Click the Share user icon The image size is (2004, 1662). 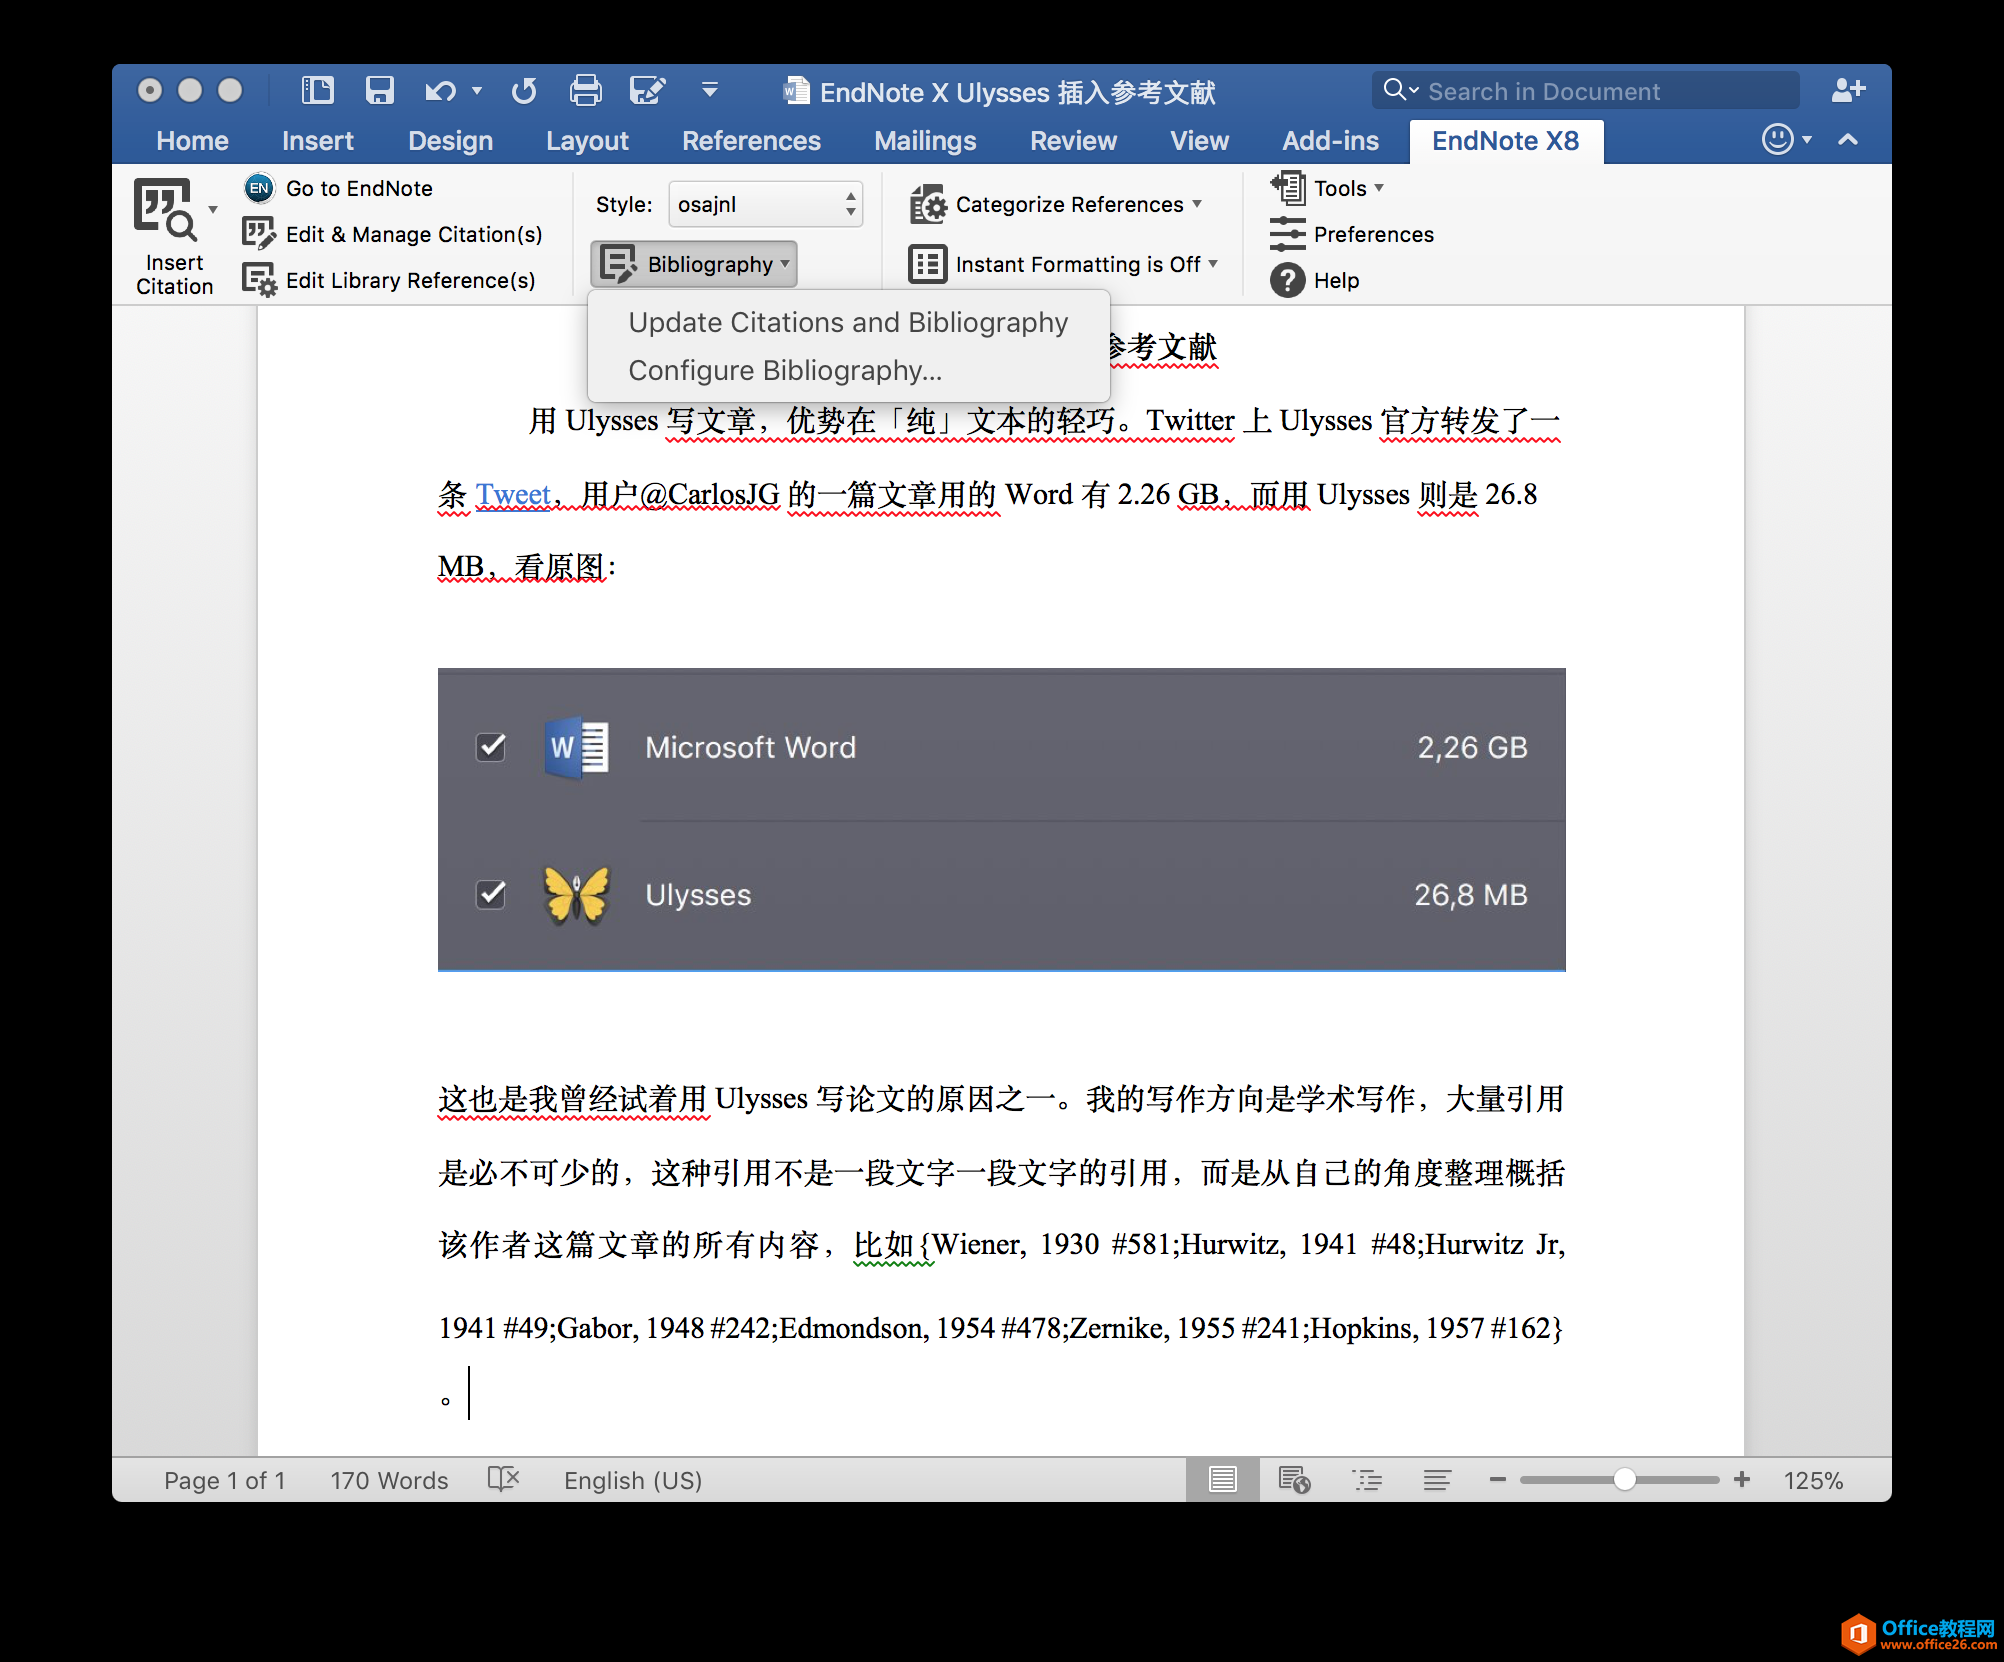coord(1847,91)
